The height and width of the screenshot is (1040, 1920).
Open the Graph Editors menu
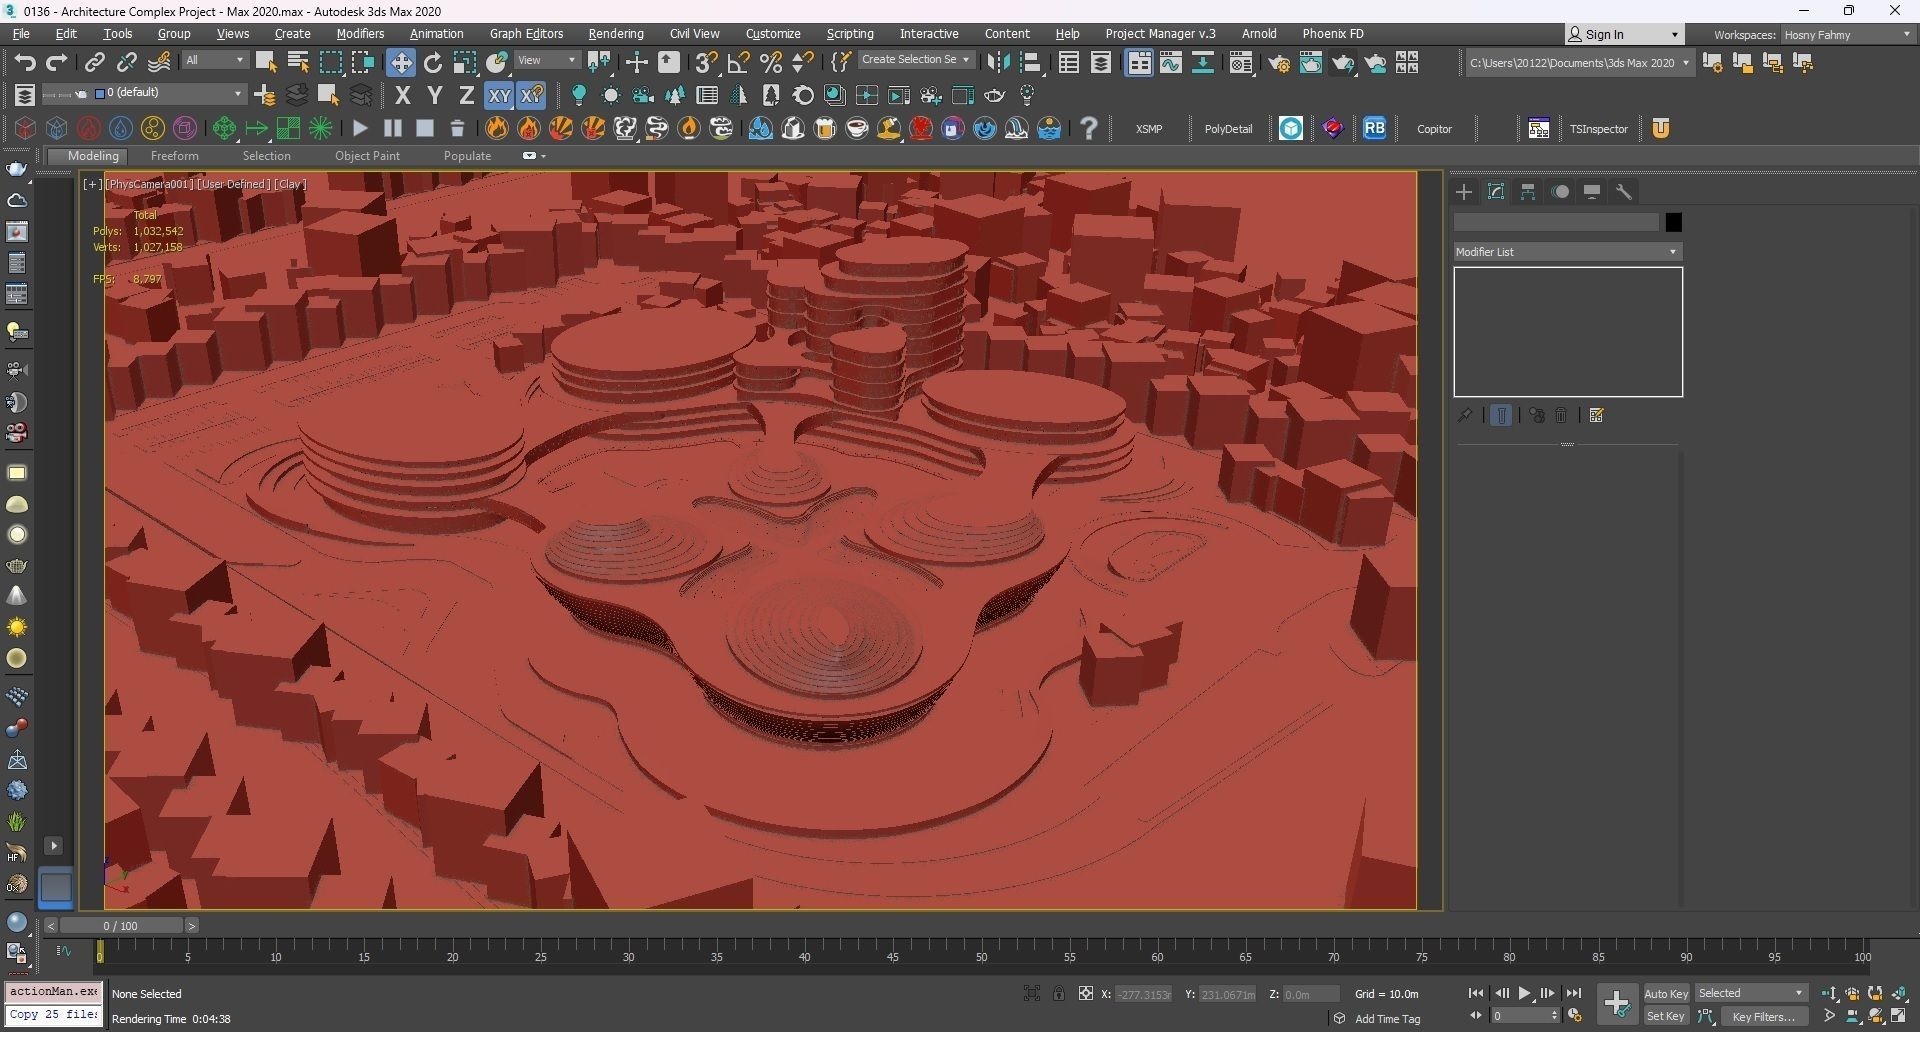tap(526, 34)
